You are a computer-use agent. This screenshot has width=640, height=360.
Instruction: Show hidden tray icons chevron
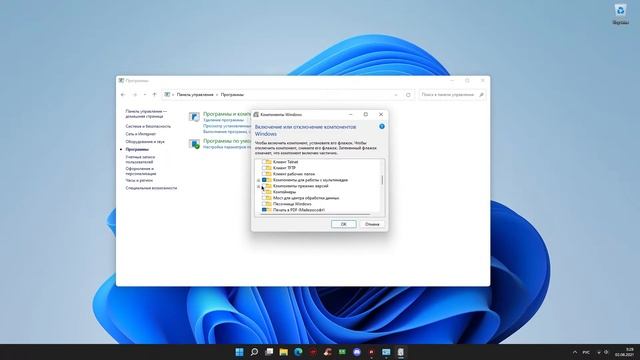575,352
